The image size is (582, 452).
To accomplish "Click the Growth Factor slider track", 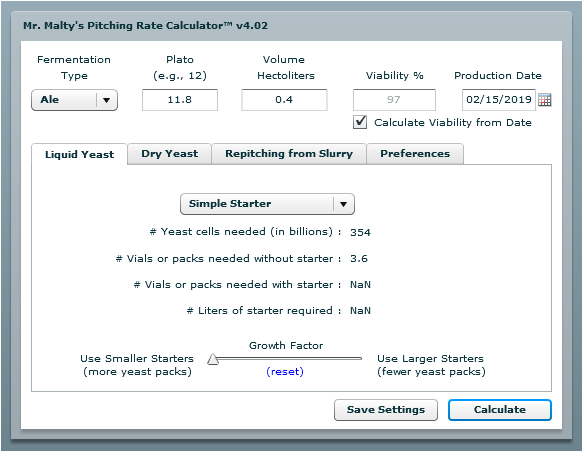I will pyautogui.click(x=288, y=358).
